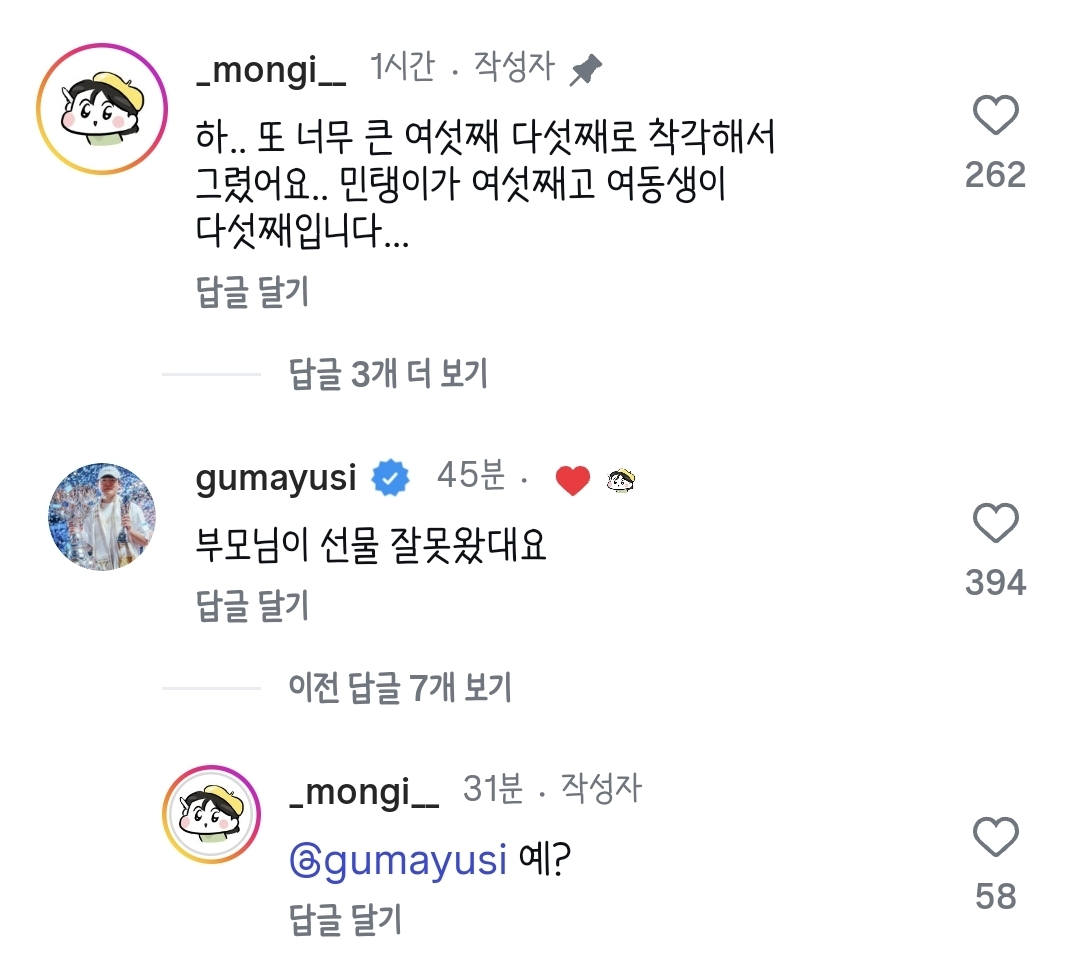
Task: Click the red heart next to 45분
Action: 573,480
